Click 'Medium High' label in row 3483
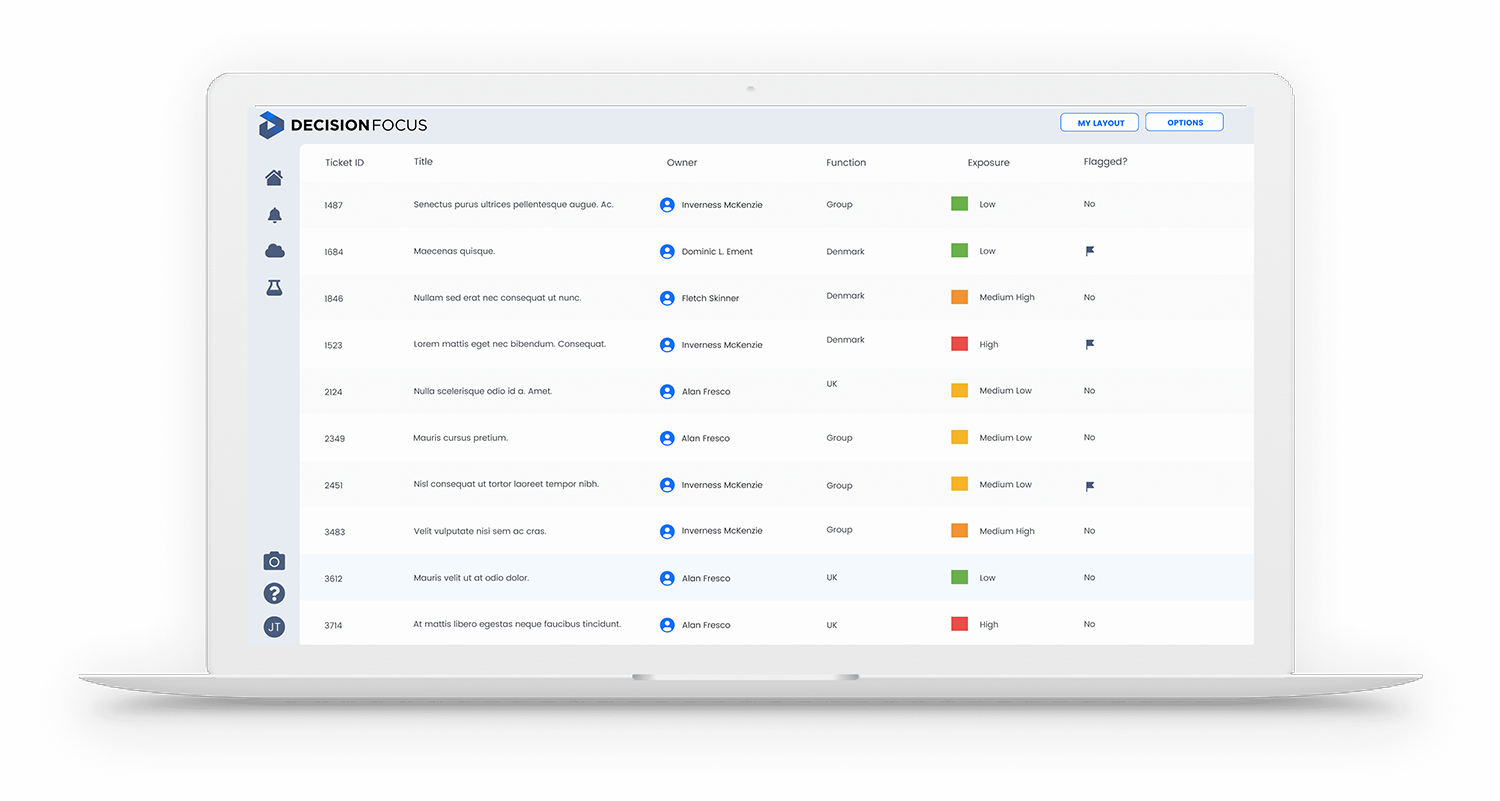 (1007, 531)
